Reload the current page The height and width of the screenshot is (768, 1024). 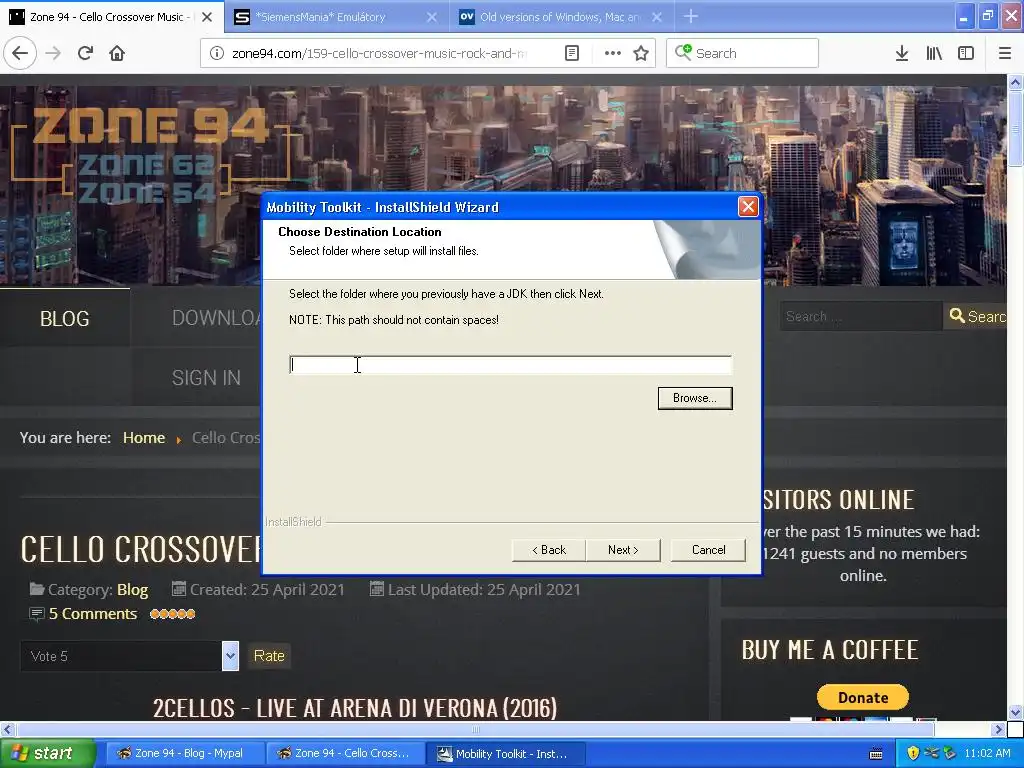coord(85,53)
